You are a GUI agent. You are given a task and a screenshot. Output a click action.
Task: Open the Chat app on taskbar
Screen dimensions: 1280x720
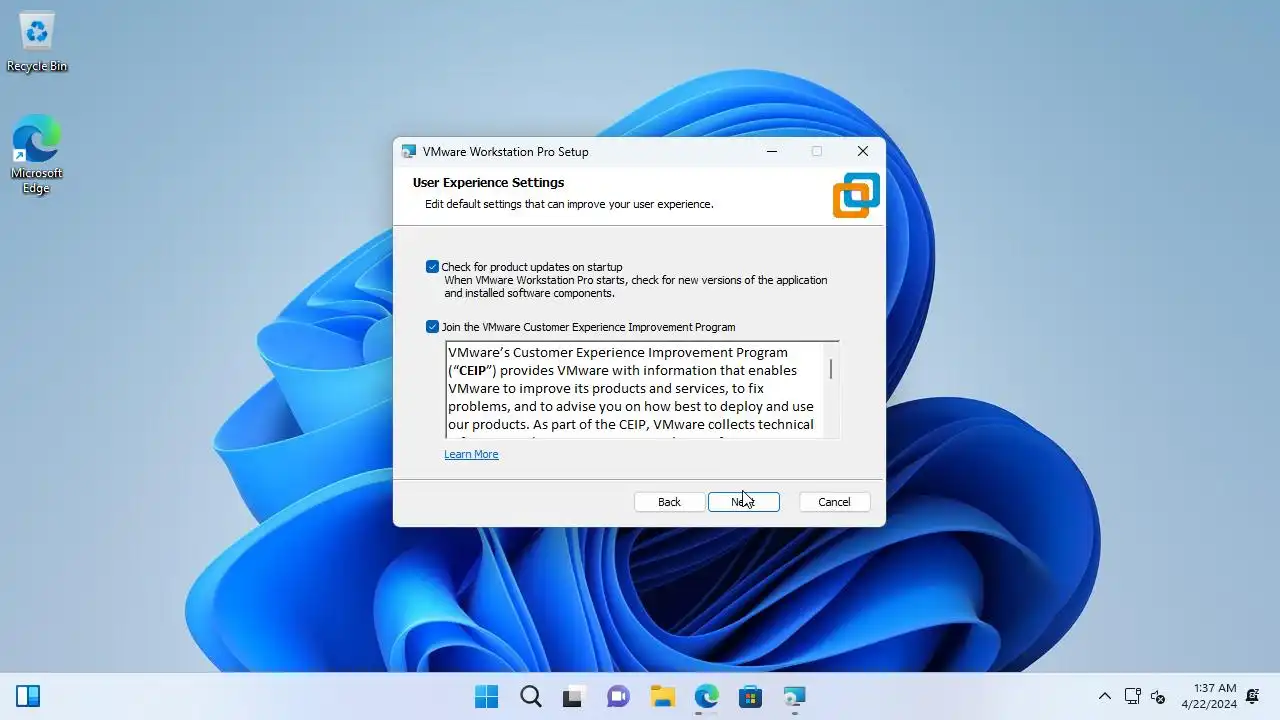click(619, 696)
